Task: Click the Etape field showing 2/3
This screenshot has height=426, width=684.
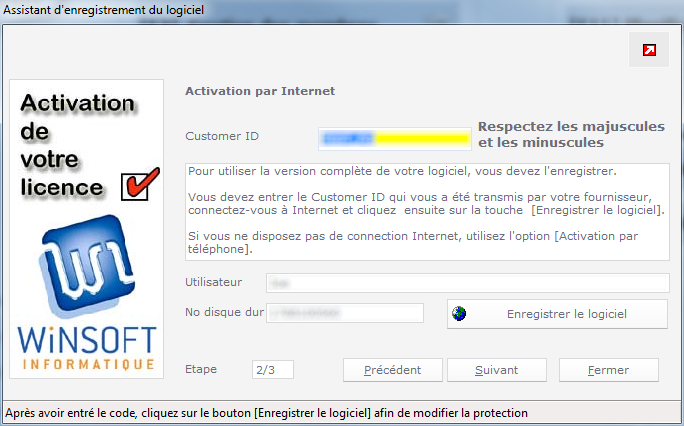Action: coord(273,370)
